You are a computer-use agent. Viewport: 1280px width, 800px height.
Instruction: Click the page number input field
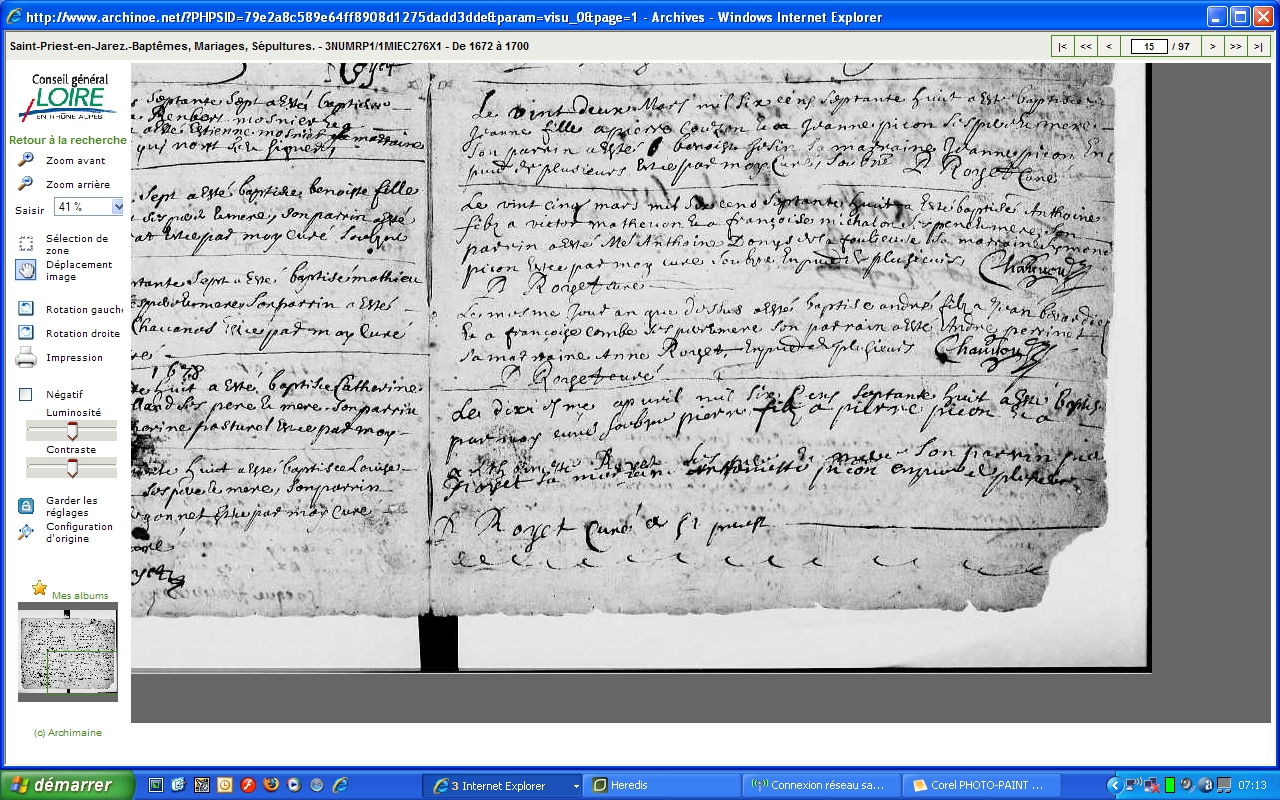click(x=1149, y=46)
